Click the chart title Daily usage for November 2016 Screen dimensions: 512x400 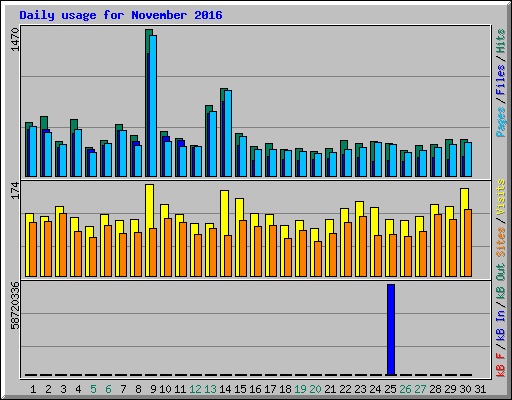click(x=121, y=15)
